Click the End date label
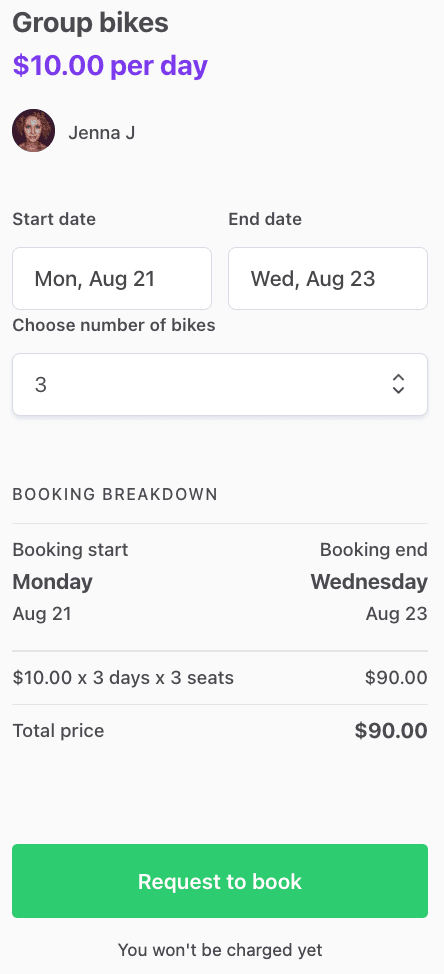 pyautogui.click(x=265, y=219)
